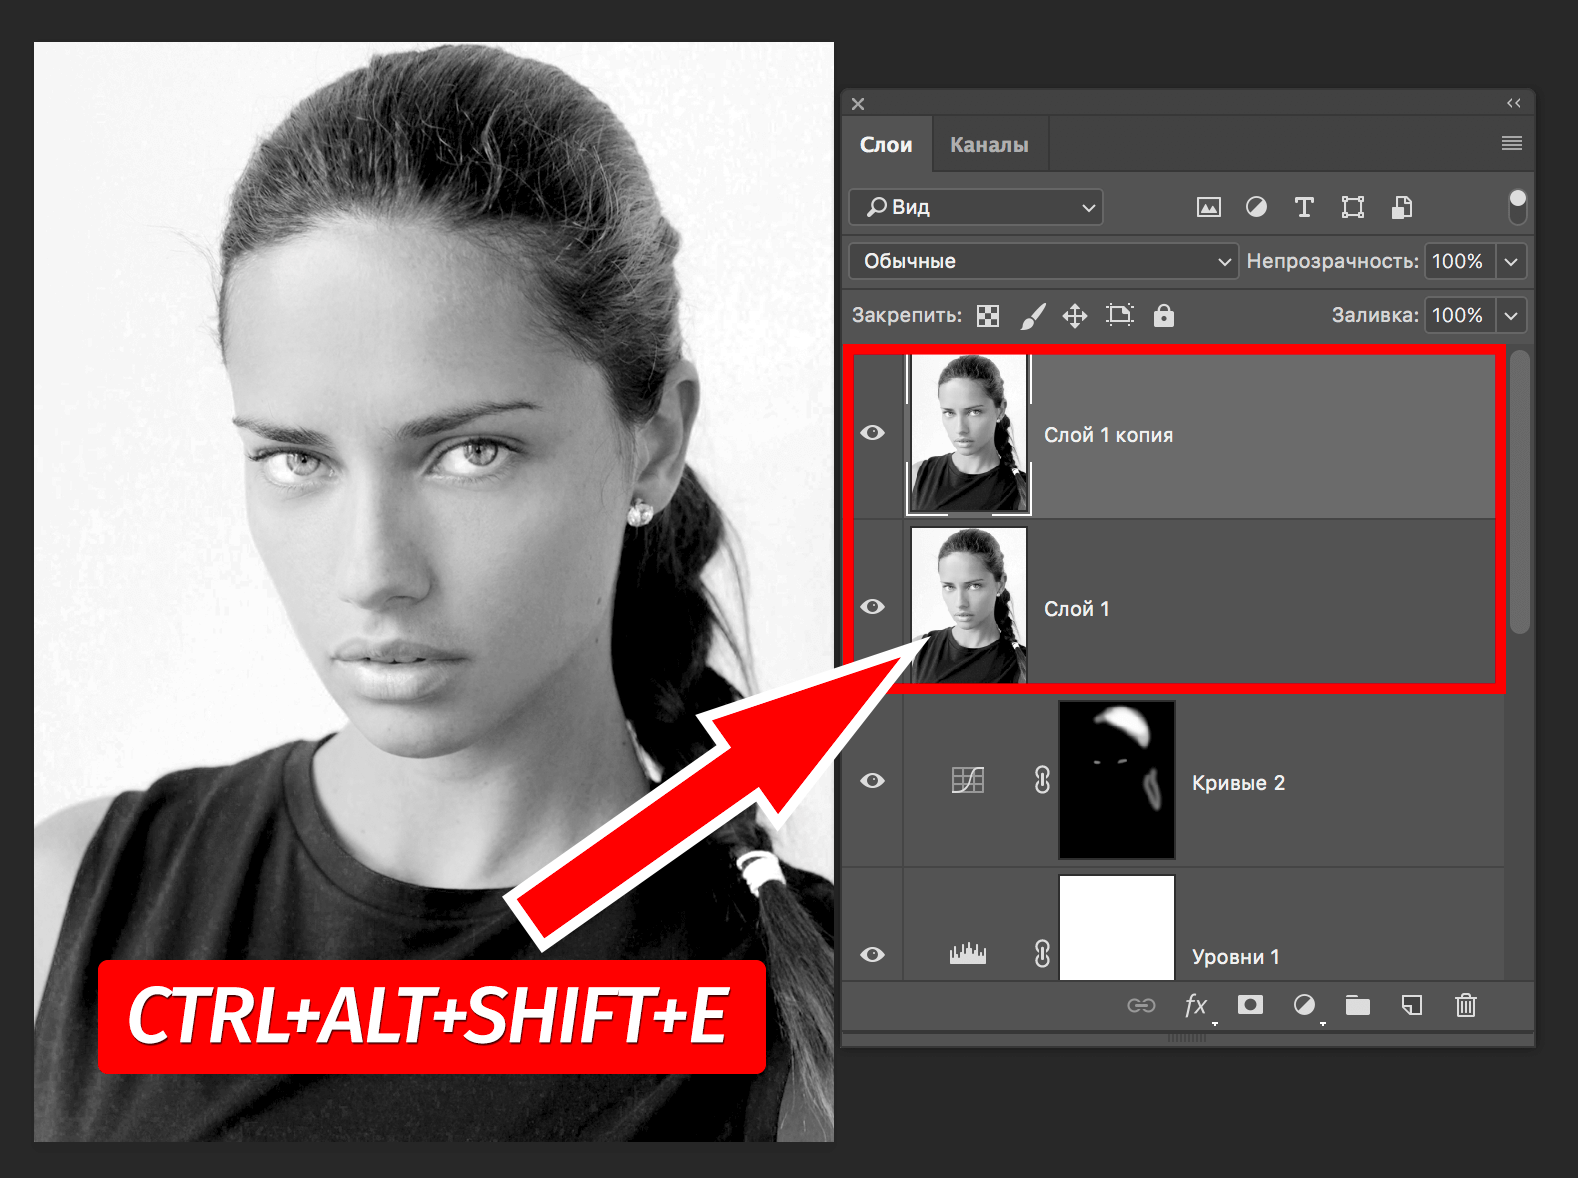This screenshot has height=1178, width=1578.
Task: Open the fx layer styles menu
Action: click(1196, 1005)
